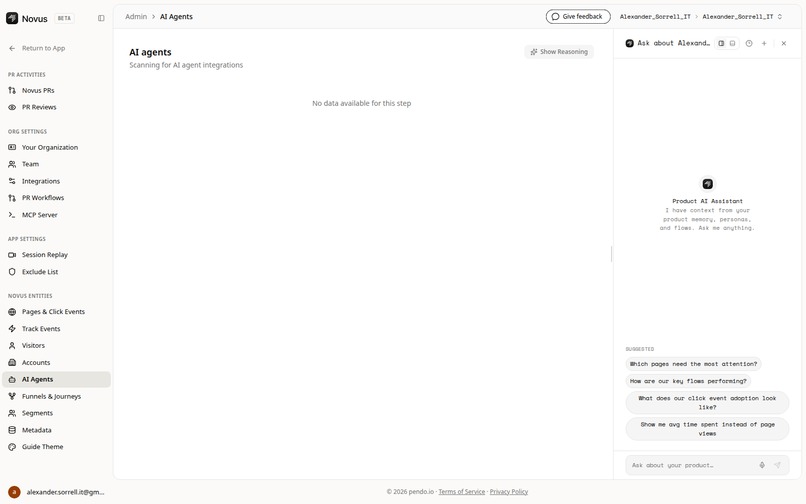Switch chat to floating window layout
The image size is (806, 504).
point(732,44)
